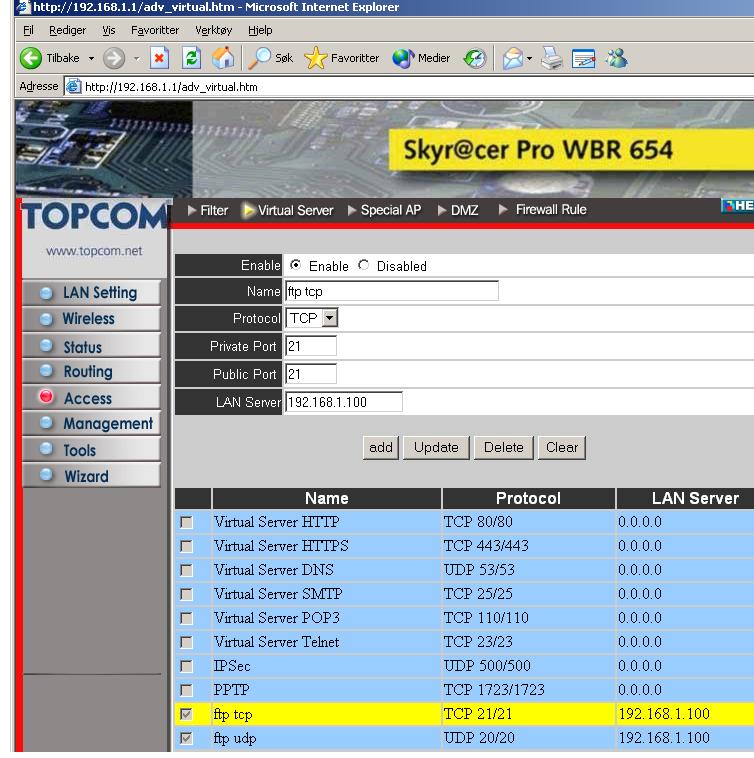The image size is (754, 758).
Task: Click the red Access bullet icon
Action: coord(46,396)
